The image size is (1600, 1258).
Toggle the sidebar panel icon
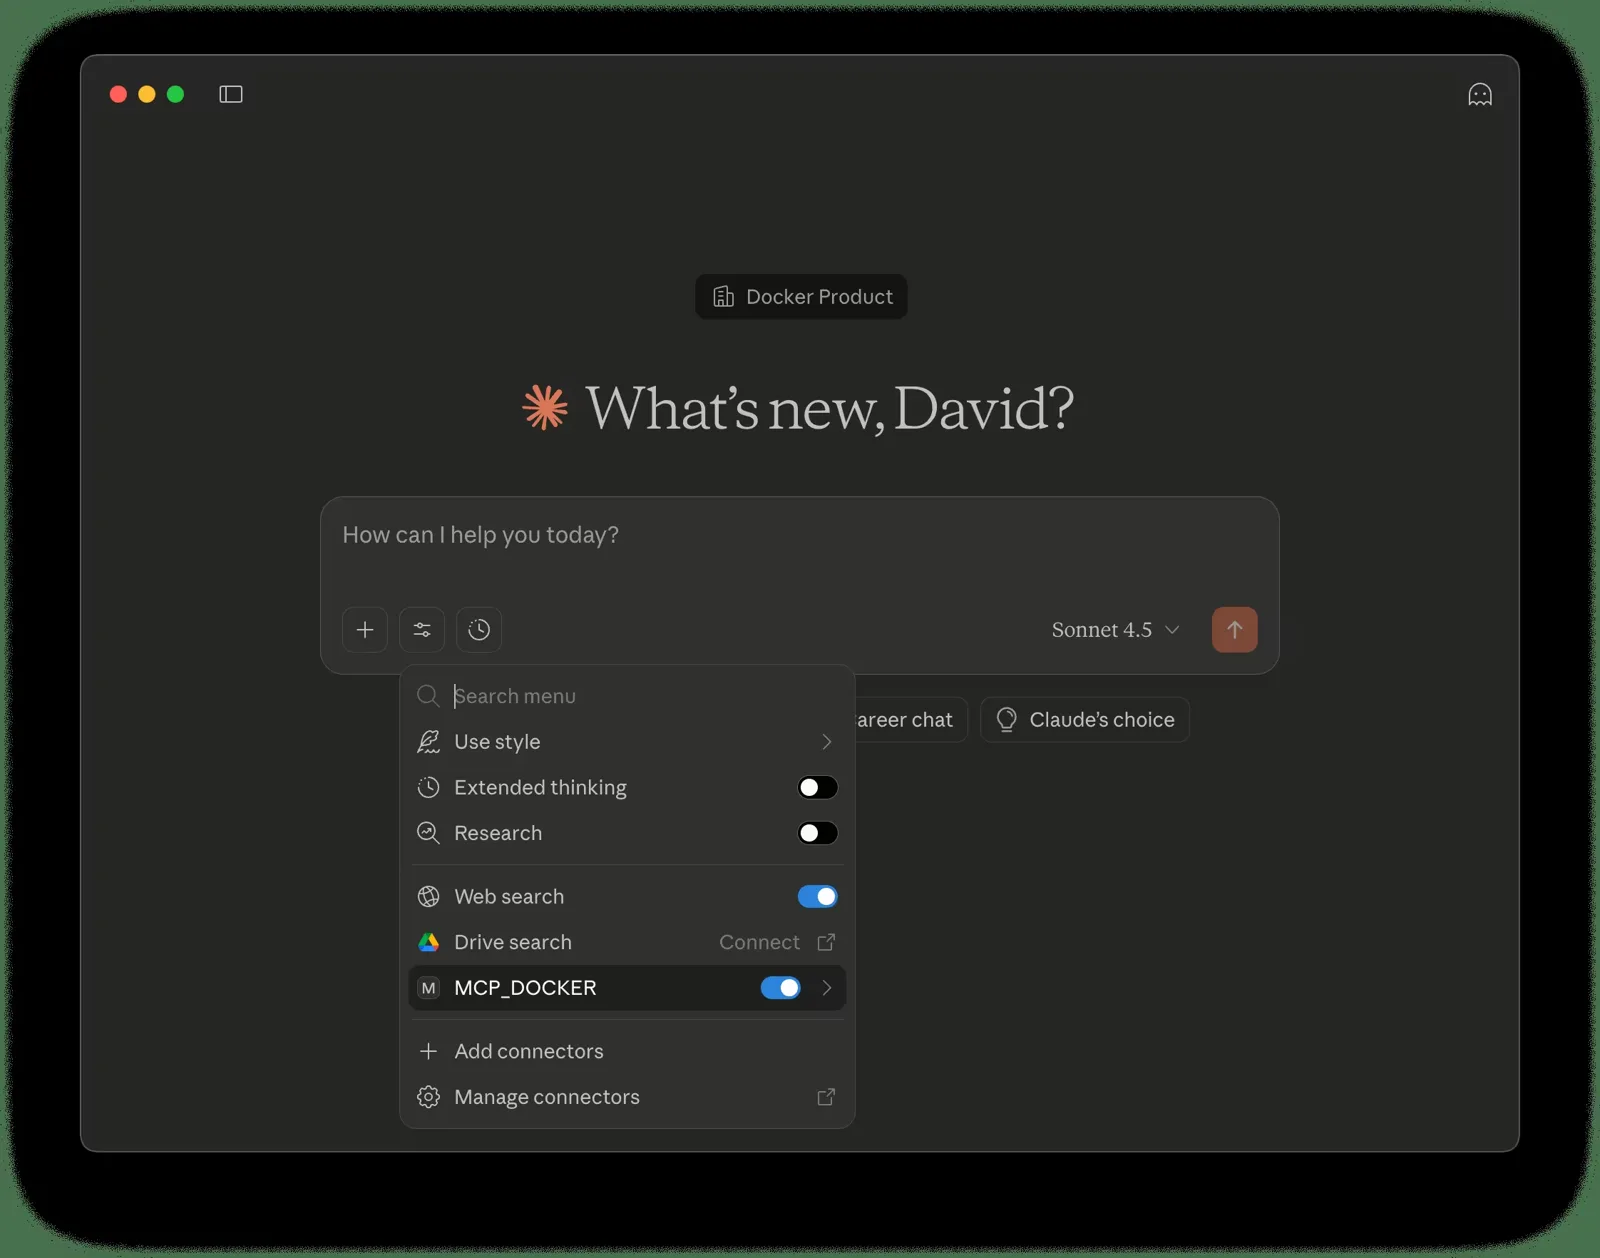click(231, 94)
